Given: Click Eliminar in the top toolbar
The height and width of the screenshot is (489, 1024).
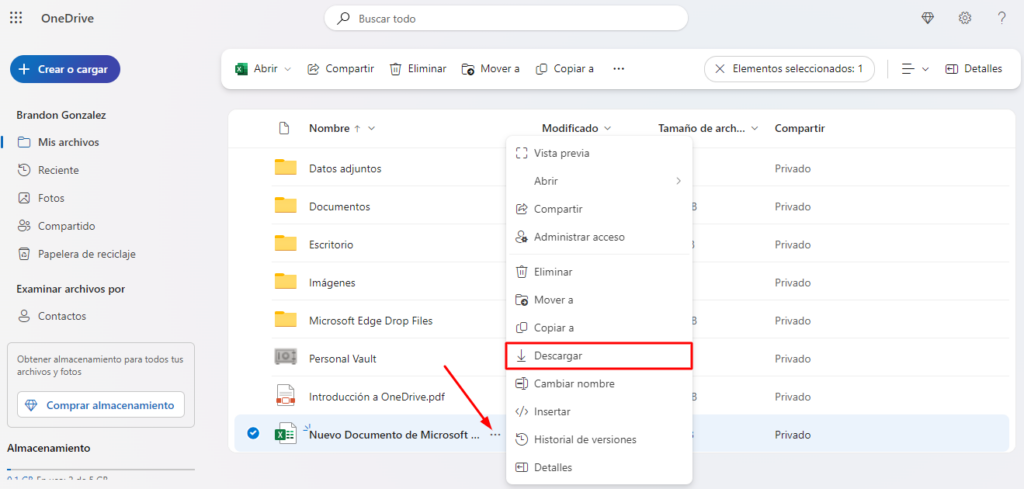Looking at the screenshot, I should (418, 69).
